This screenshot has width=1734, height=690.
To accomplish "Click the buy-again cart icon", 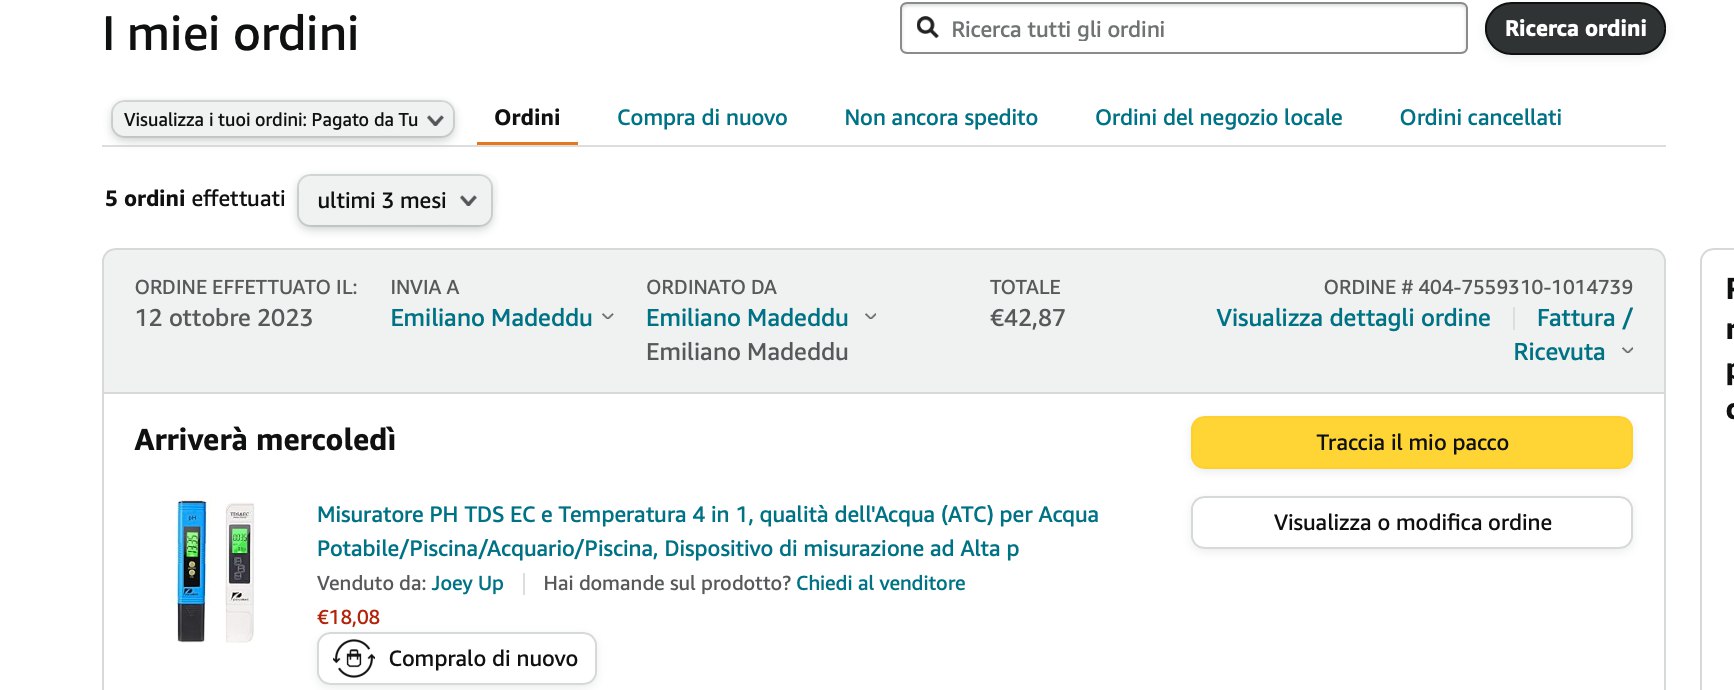I will tap(353, 658).
